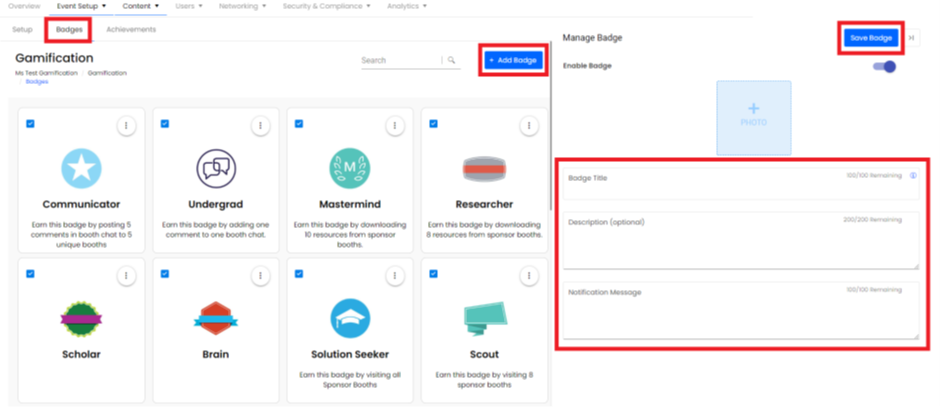The height and width of the screenshot is (407, 940).
Task: Click the photo upload placeholder
Action: click(x=753, y=117)
